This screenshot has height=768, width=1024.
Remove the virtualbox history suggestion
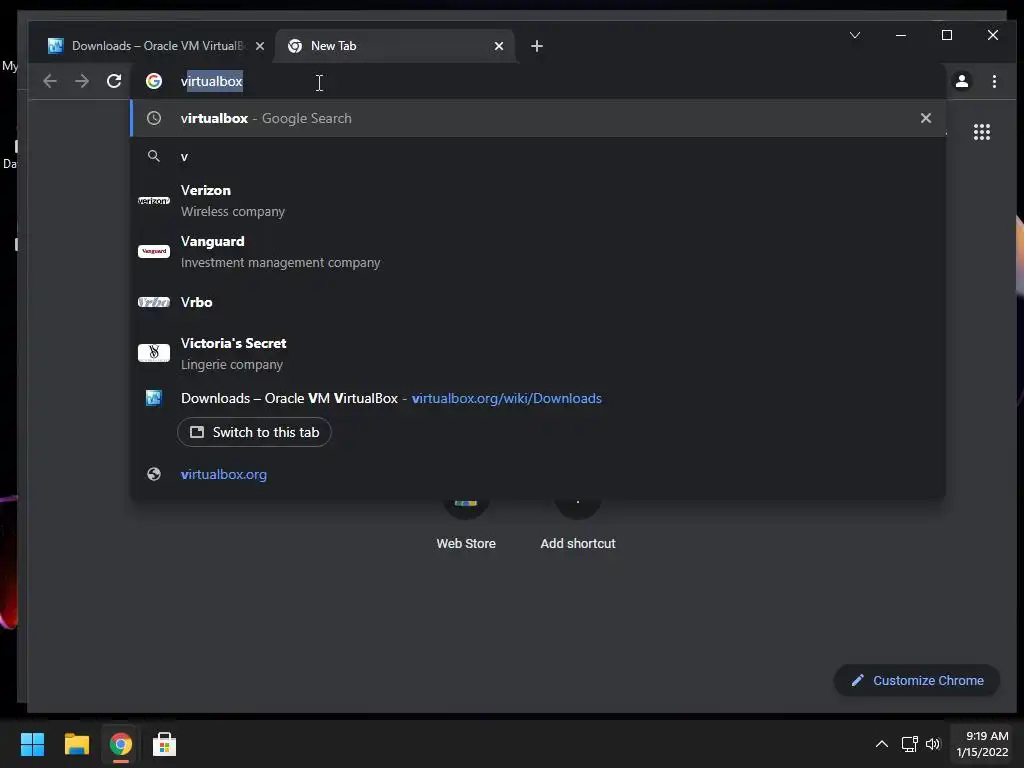pyautogui.click(x=925, y=118)
